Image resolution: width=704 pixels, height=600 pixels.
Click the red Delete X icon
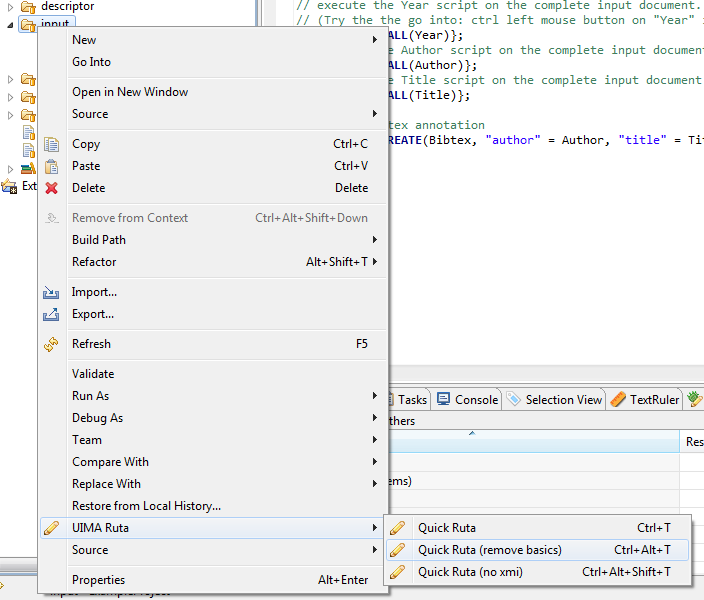coord(51,188)
